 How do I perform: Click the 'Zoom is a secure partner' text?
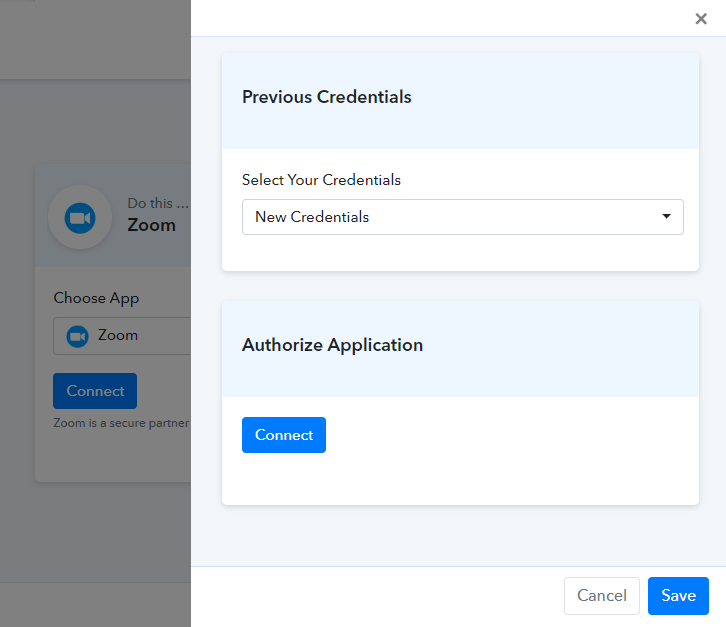pos(121,423)
